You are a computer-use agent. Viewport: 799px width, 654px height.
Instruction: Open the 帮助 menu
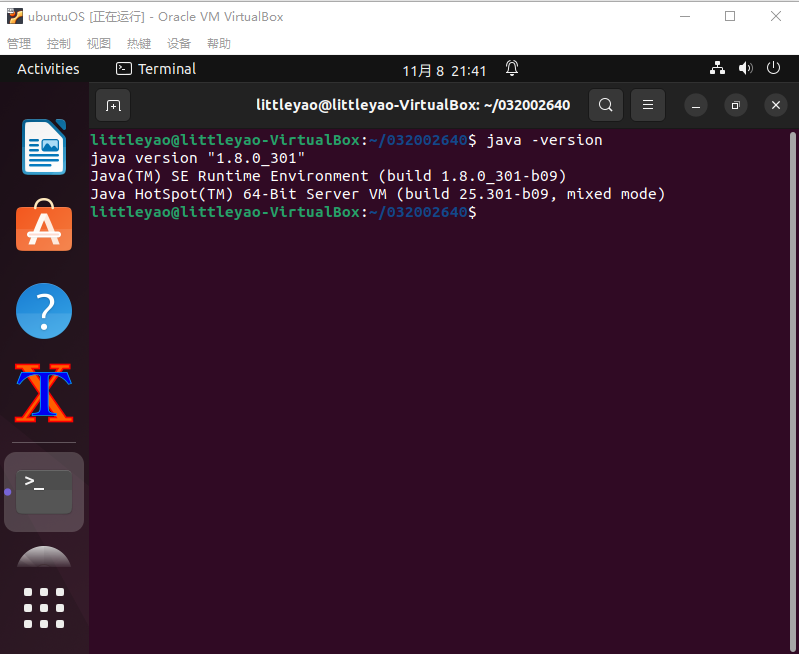click(x=219, y=44)
